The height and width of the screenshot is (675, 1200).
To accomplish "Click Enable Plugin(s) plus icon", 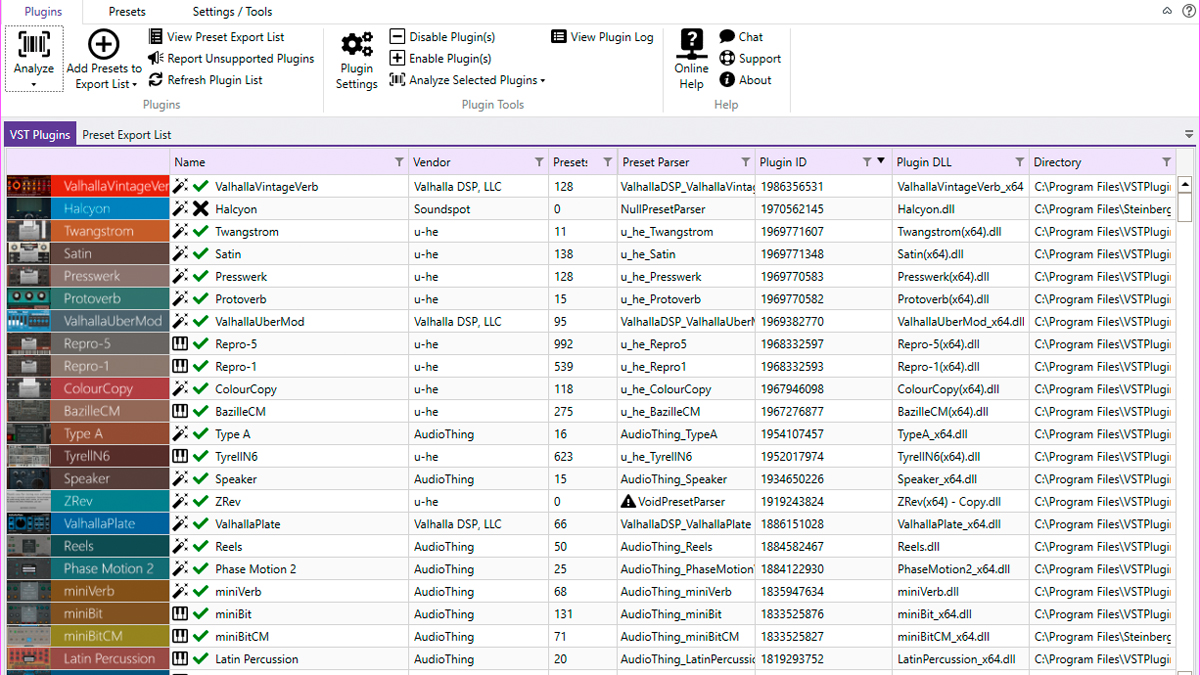I will 397,59.
